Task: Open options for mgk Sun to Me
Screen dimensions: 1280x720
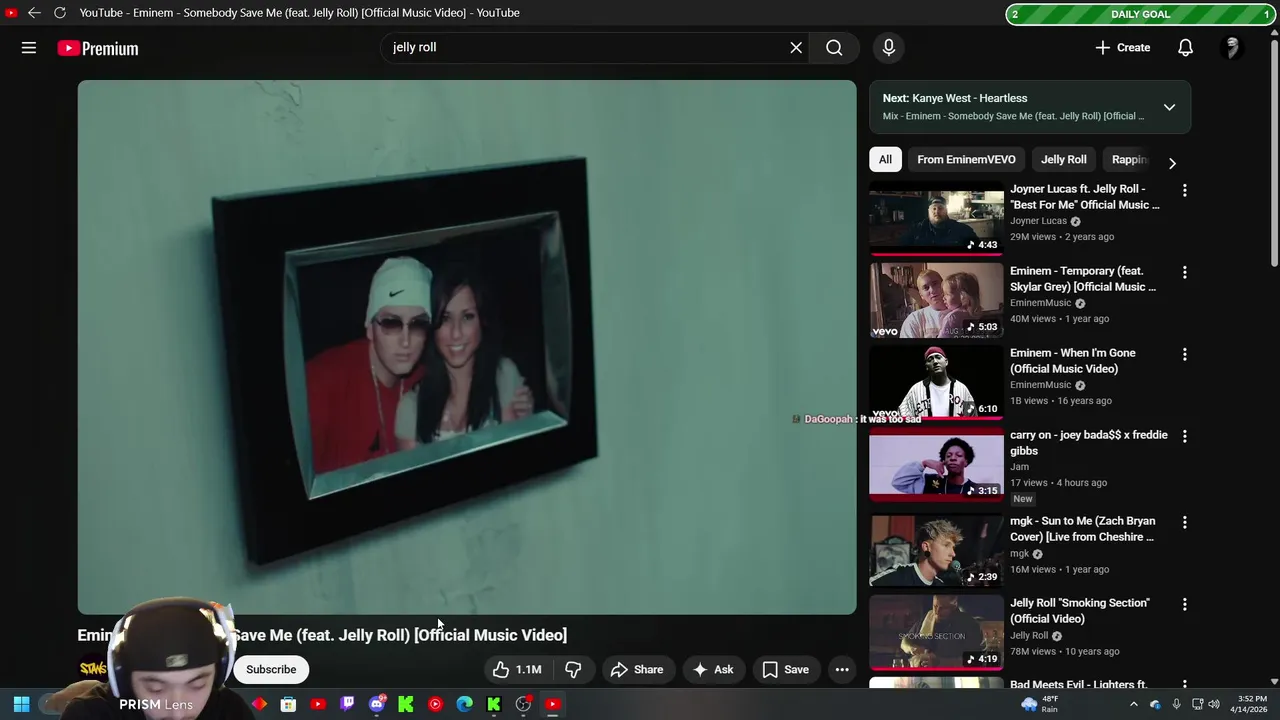Action: [x=1185, y=522]
